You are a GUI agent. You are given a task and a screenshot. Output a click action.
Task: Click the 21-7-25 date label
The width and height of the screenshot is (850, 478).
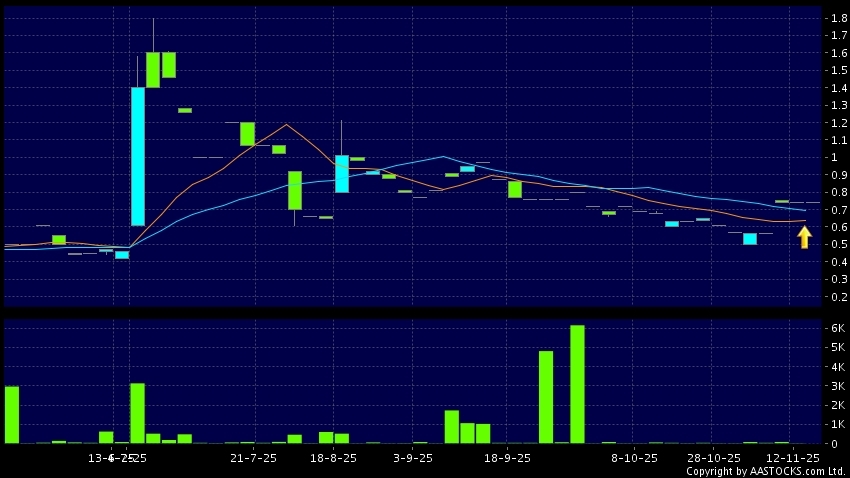(x=253, y=458)
